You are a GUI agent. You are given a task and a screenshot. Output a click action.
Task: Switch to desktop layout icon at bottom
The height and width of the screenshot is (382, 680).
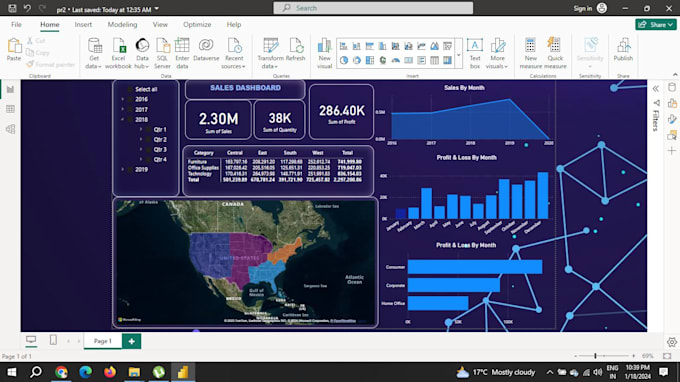pyautogui.click(x=31, y=340)
